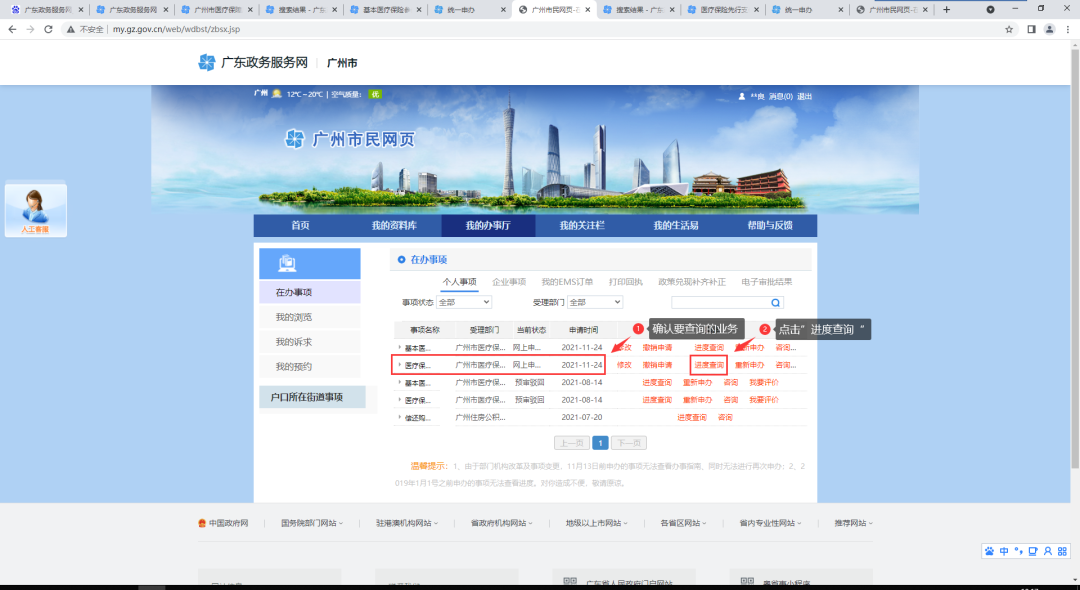
Task: Click into the search text field above the table
Action: pyautogui.click(x=719, y=302)
